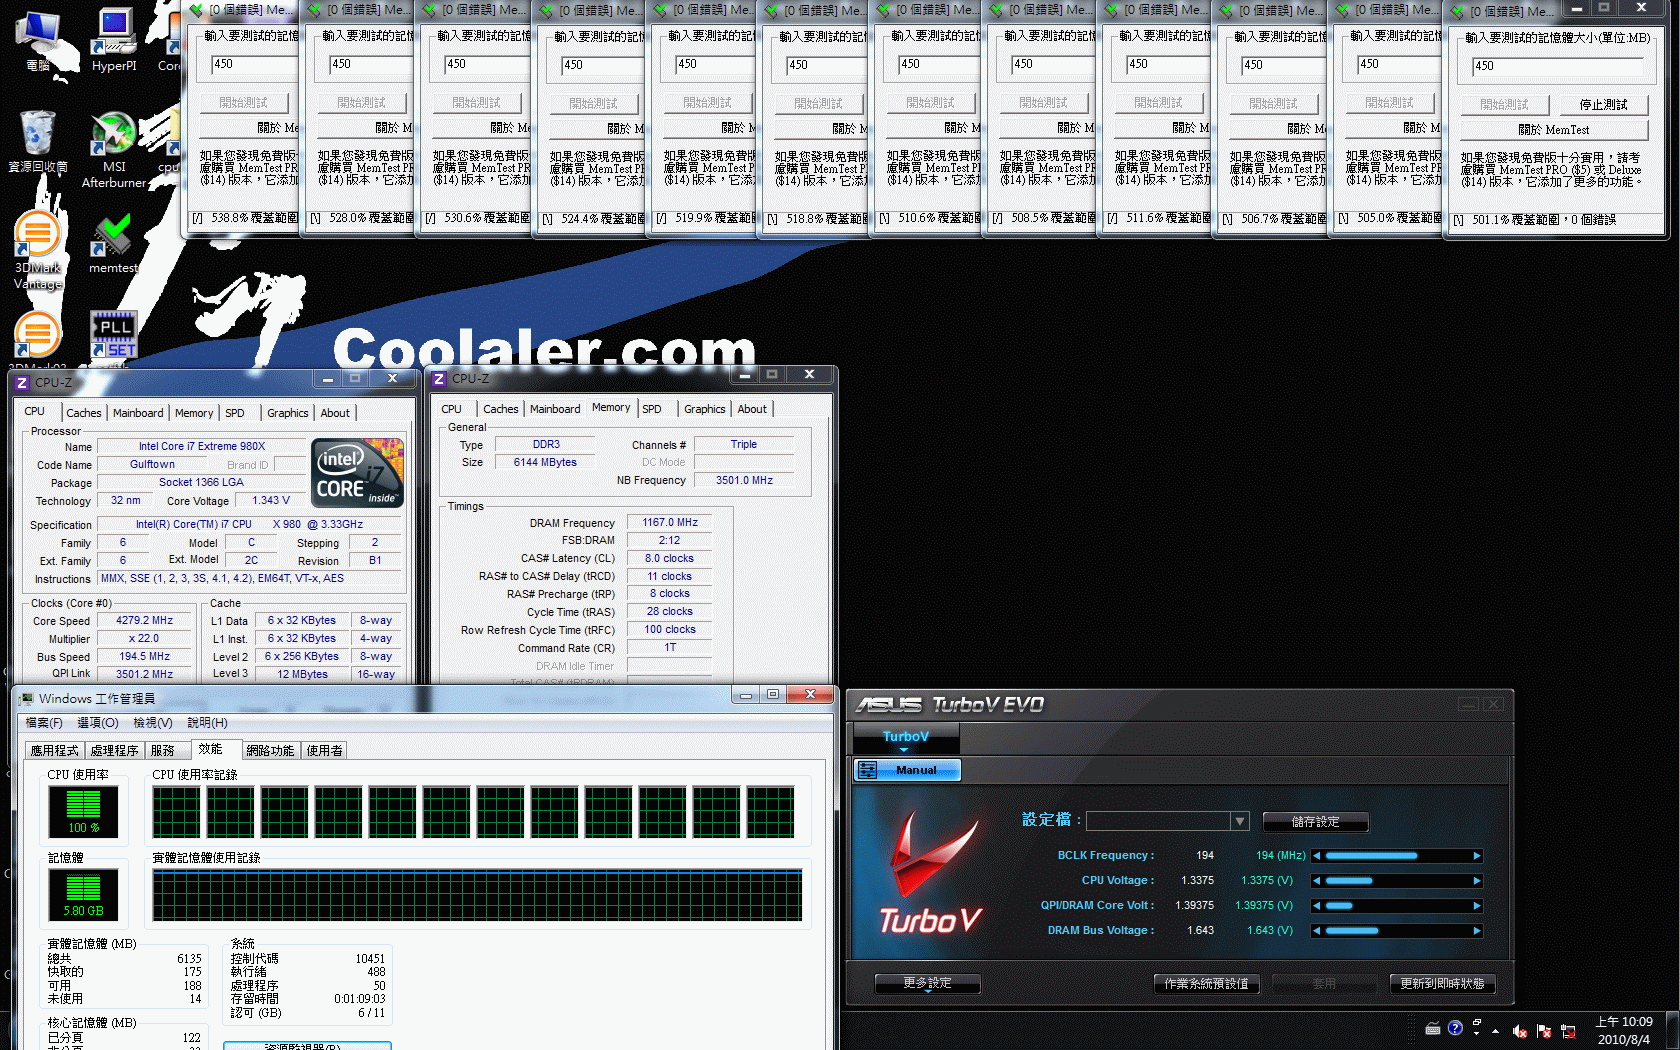
Task: Click the Z icon of the Memory CPU-Z window
Action: (439, 379)
